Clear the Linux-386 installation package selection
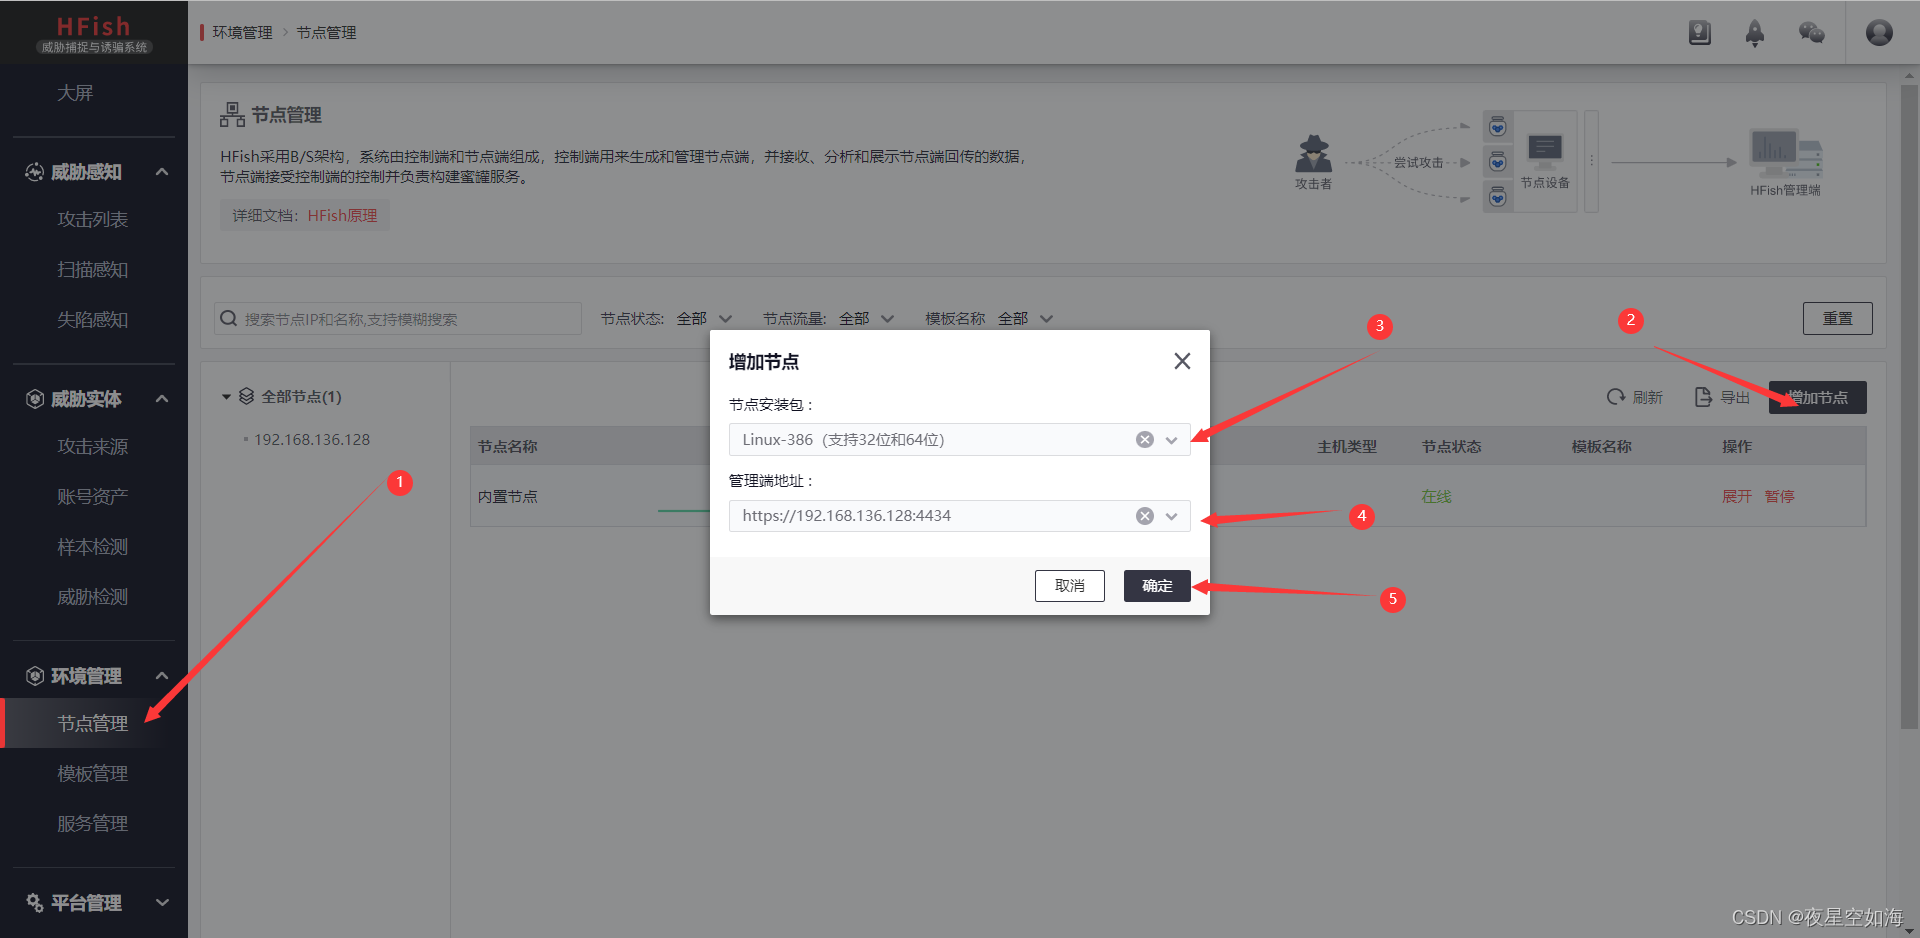 pyautogui.click(x=1144, y=439)
